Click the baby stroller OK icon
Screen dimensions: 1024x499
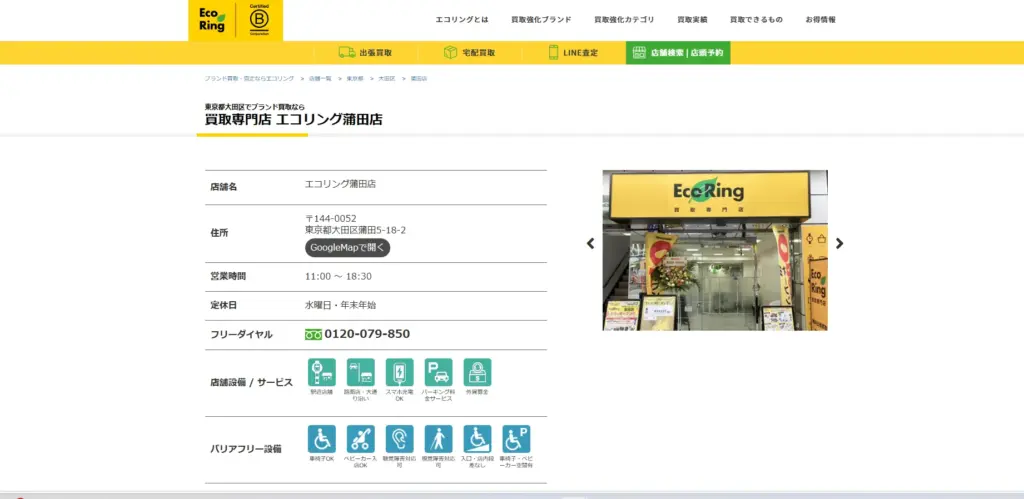[360, 439]
